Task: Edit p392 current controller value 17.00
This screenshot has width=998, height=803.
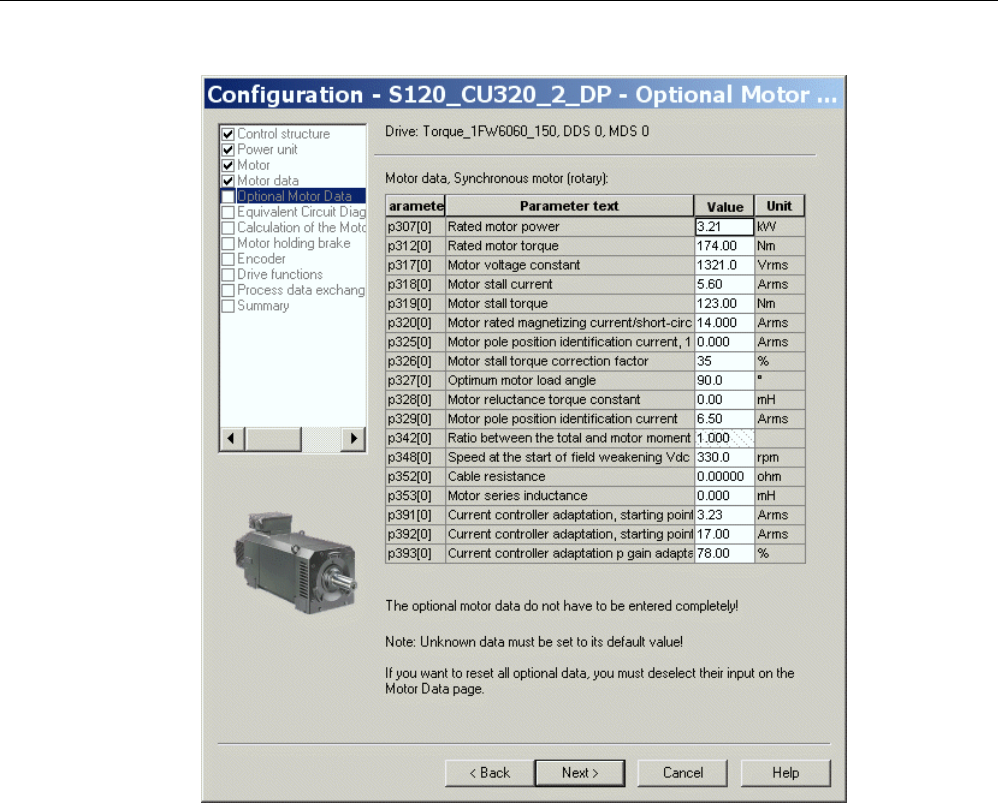Action: click(x=724, y=534)
